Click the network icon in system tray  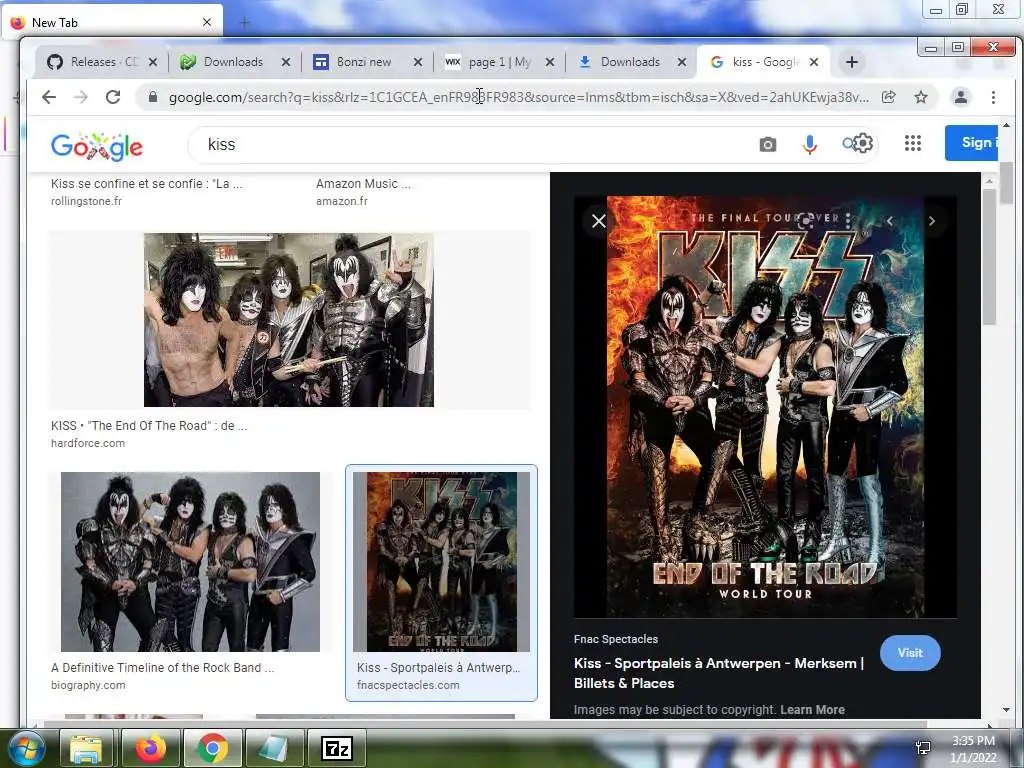click(923, 748)
